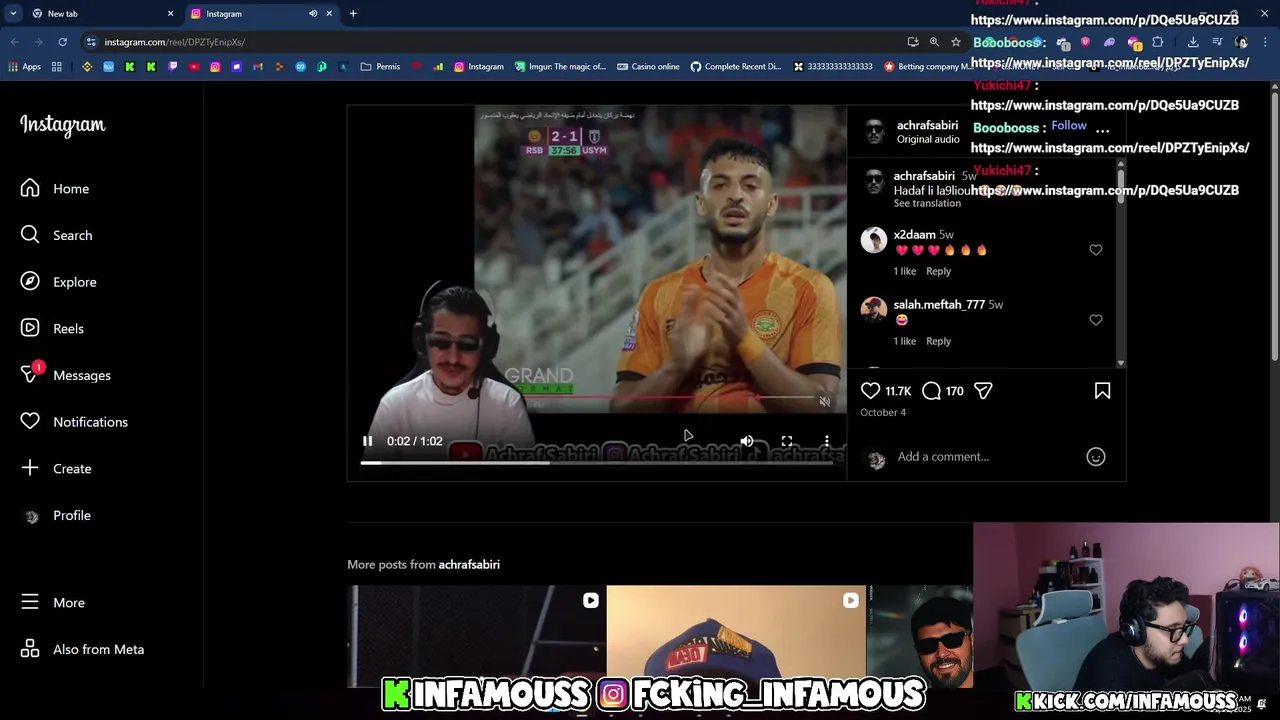The width and height of the screenshot is (1280, 720).
Task: Pause the reel video
Action: pos(367,441)
